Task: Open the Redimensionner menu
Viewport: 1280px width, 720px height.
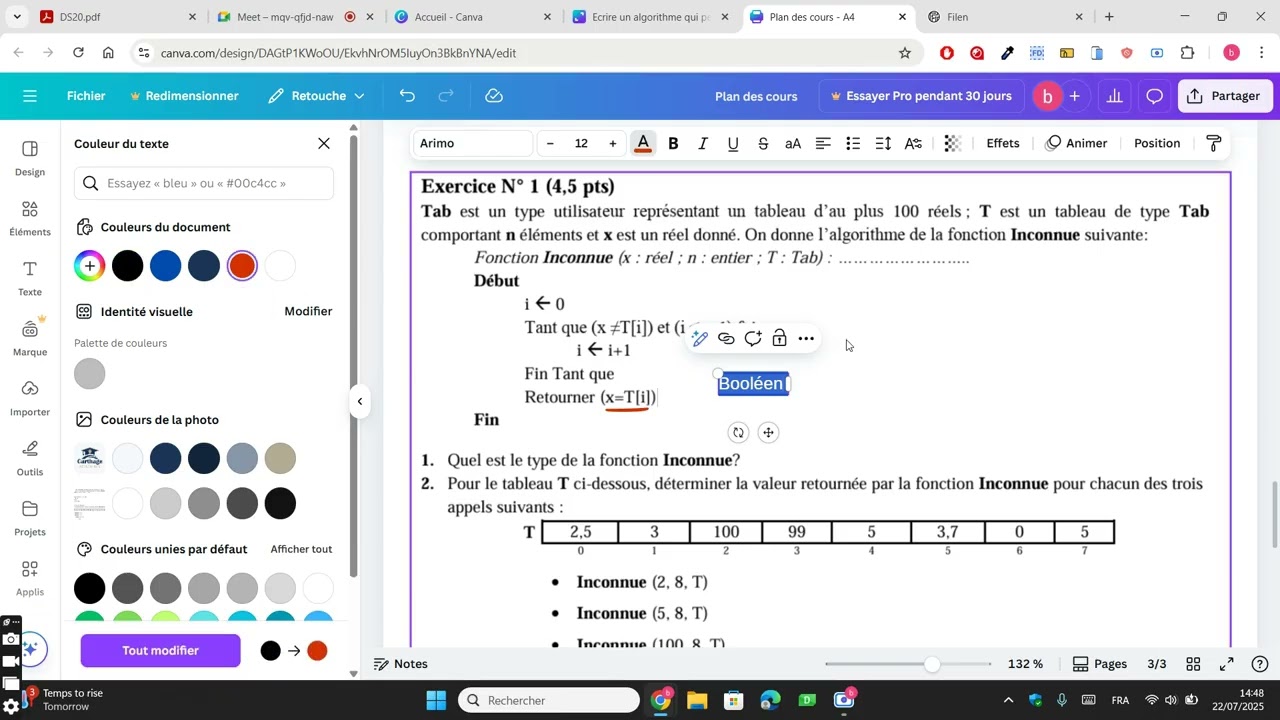Action: click(x=184, y=96)
